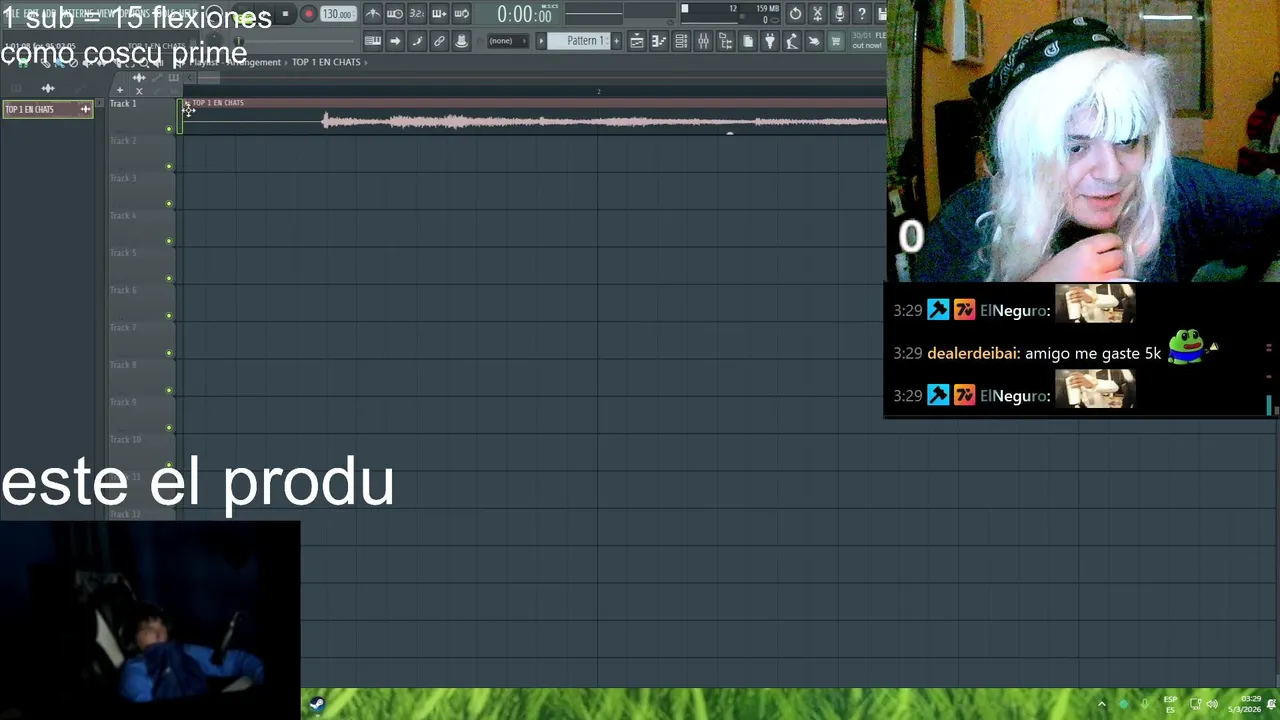Toggle the note/clip grouping link icon
Screen dimensions: 1280x720
coord(439,41)
